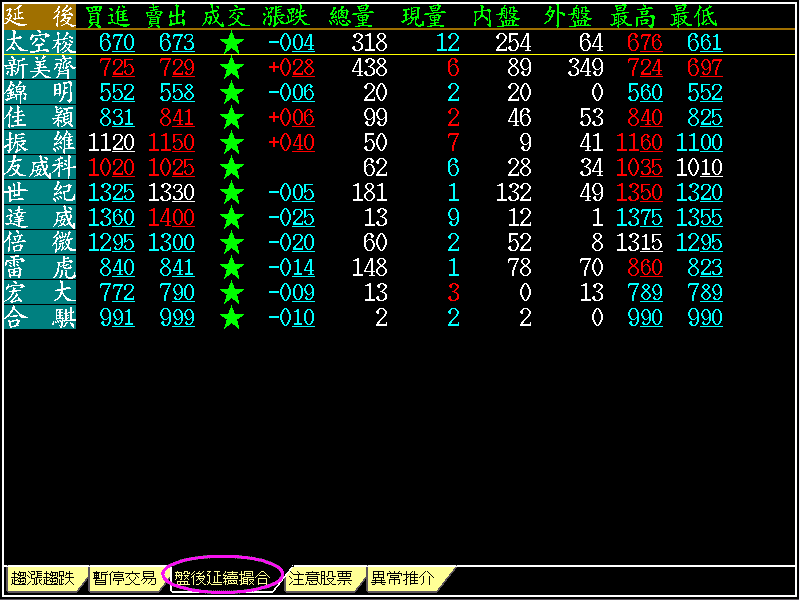
Task: Click the 總量 column header
Action: coord(354,16)
